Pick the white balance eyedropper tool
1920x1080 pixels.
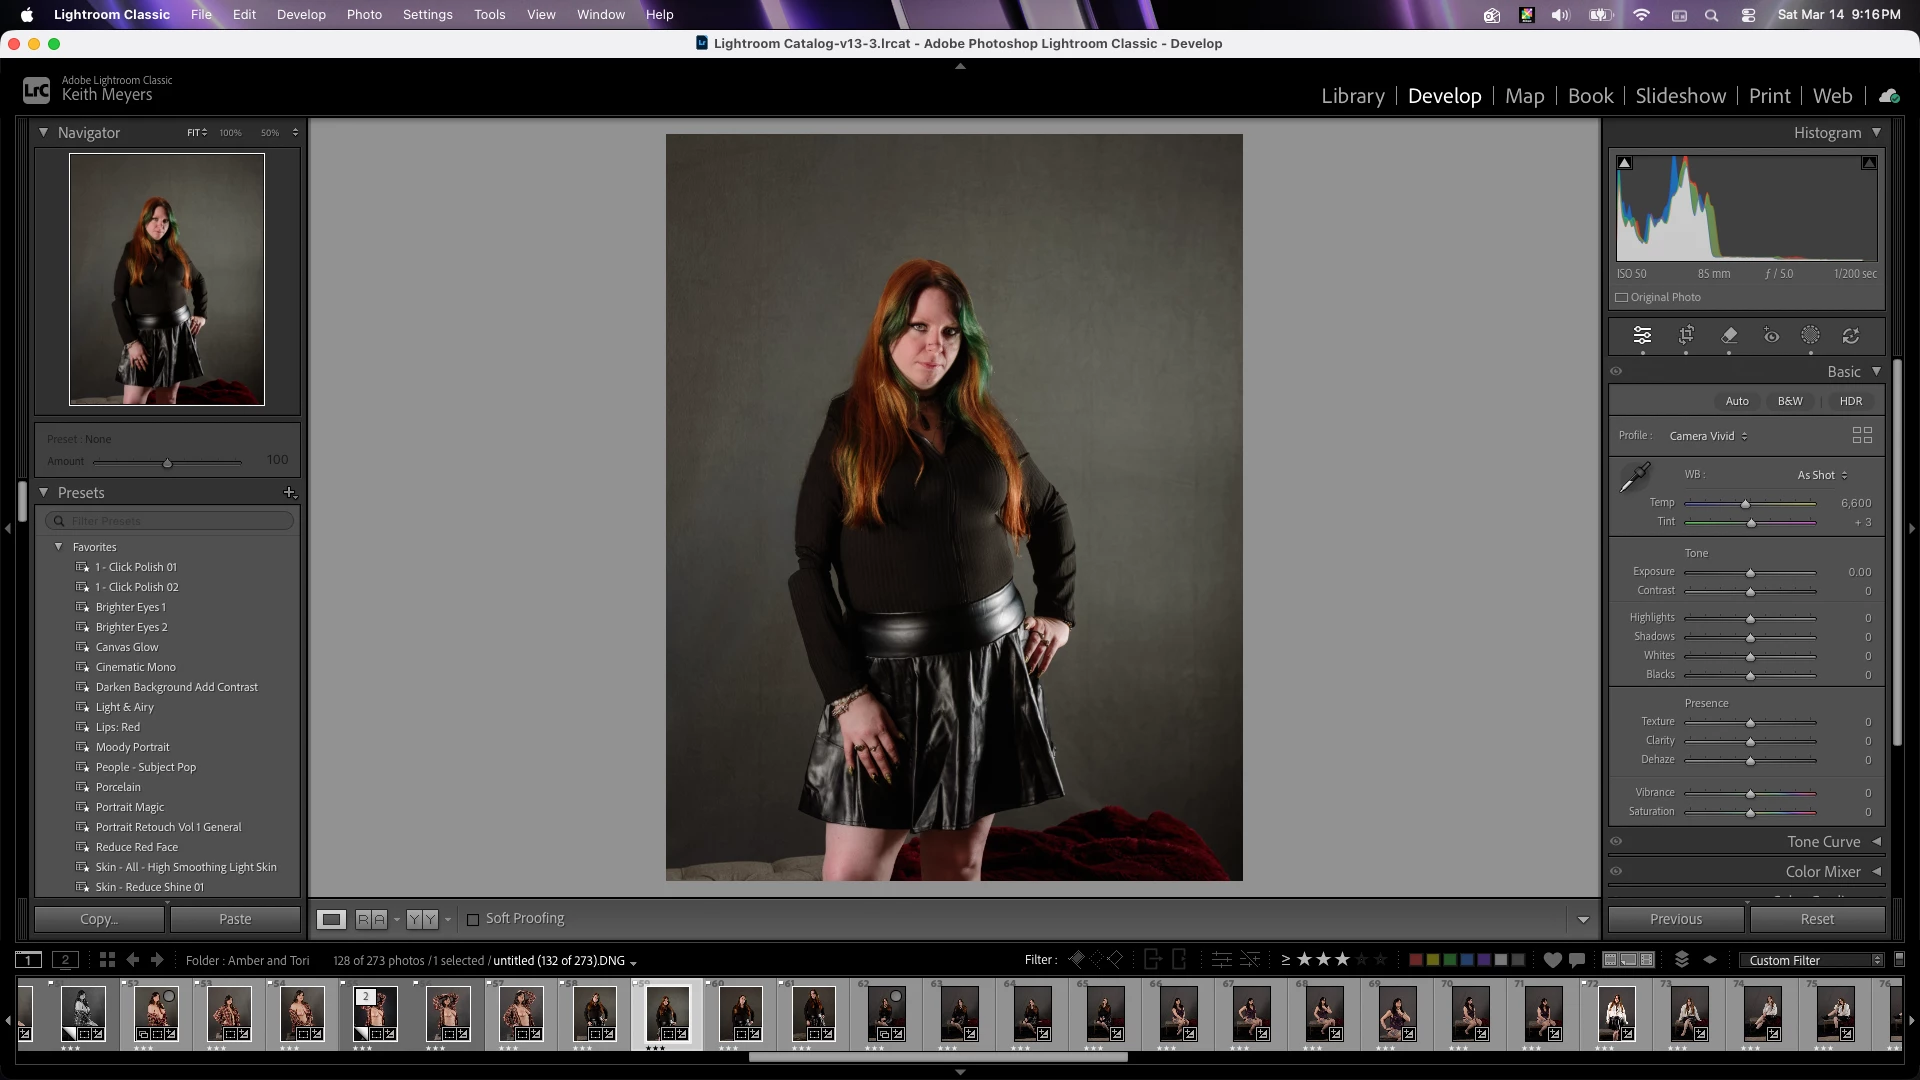click(x=1635, y=476)
